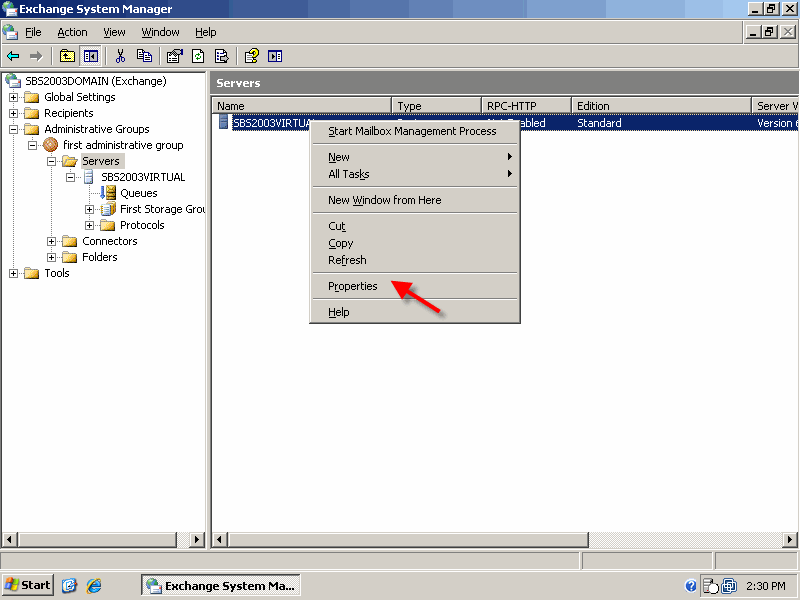Sort list by the Type column header
This screenshot has width=800, height=600.
point(437,106)
